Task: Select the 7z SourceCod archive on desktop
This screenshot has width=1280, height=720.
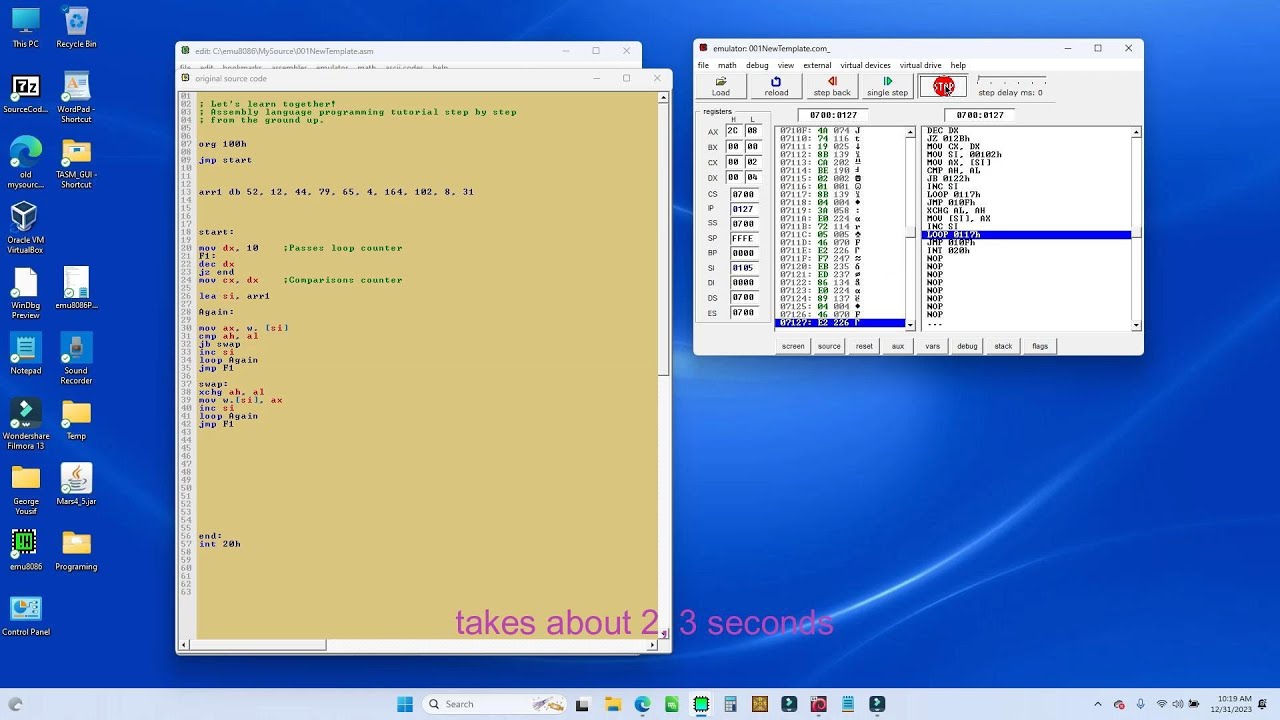Action: [25, 94]
